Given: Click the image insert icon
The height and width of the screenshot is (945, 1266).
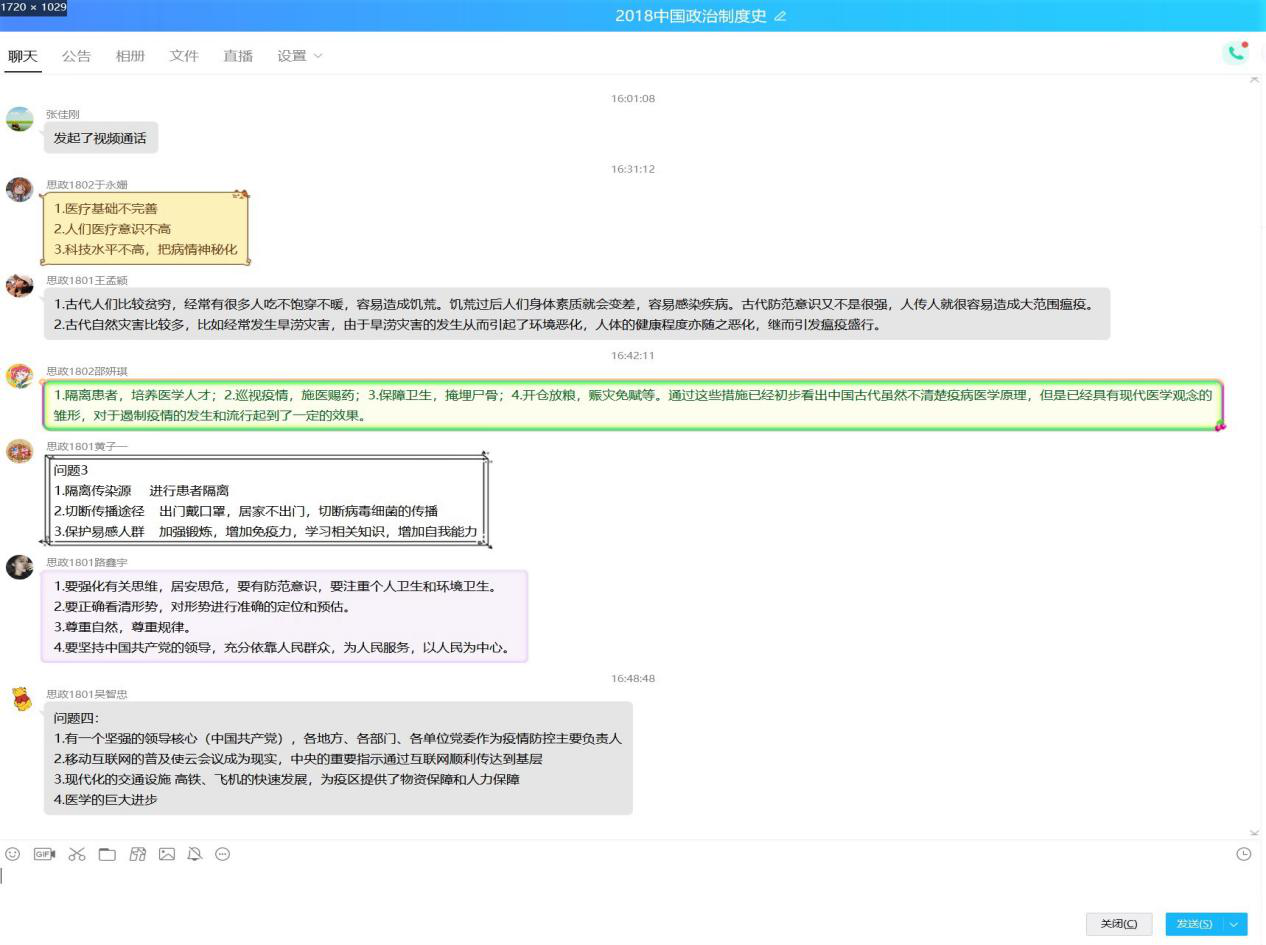Looking at the screenshot, I should pyautogui.click(x=167, y=854).
